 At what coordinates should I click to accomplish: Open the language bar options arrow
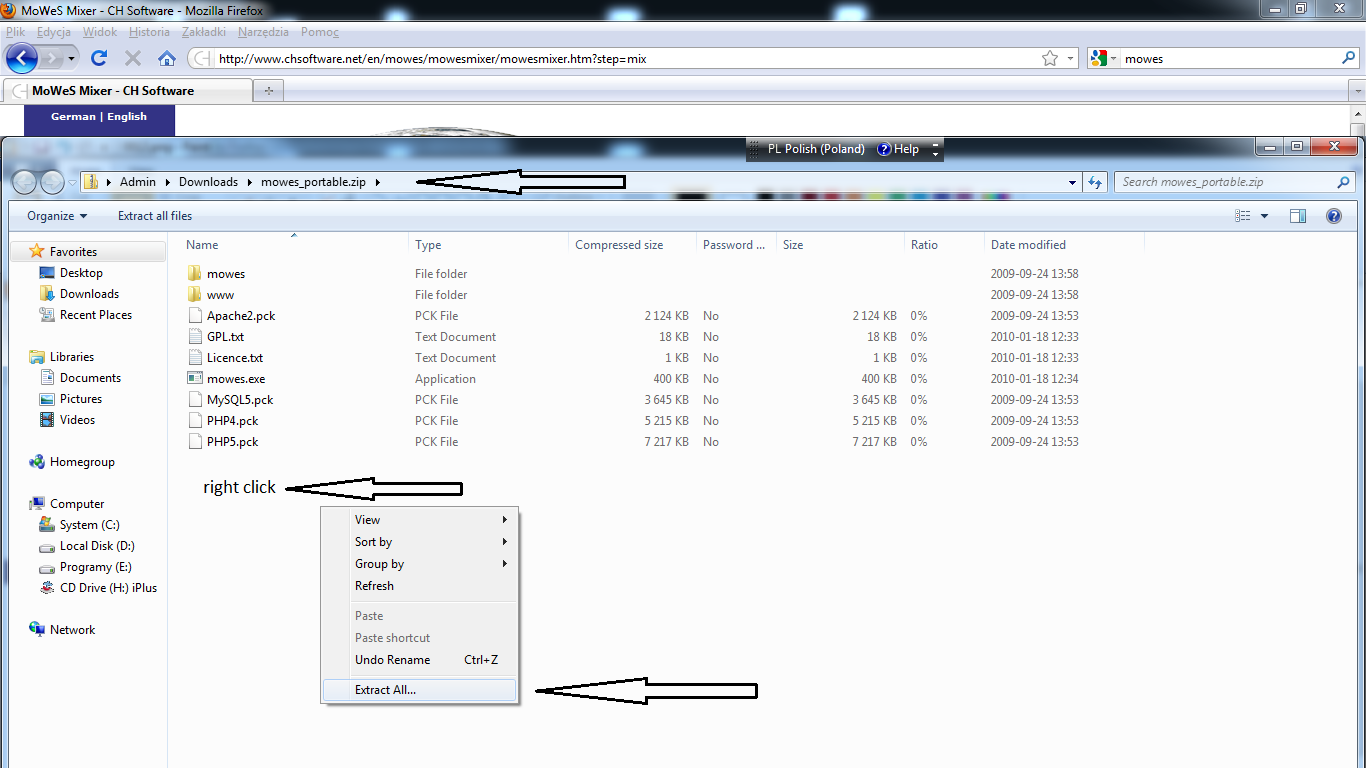tap(935, 153)
